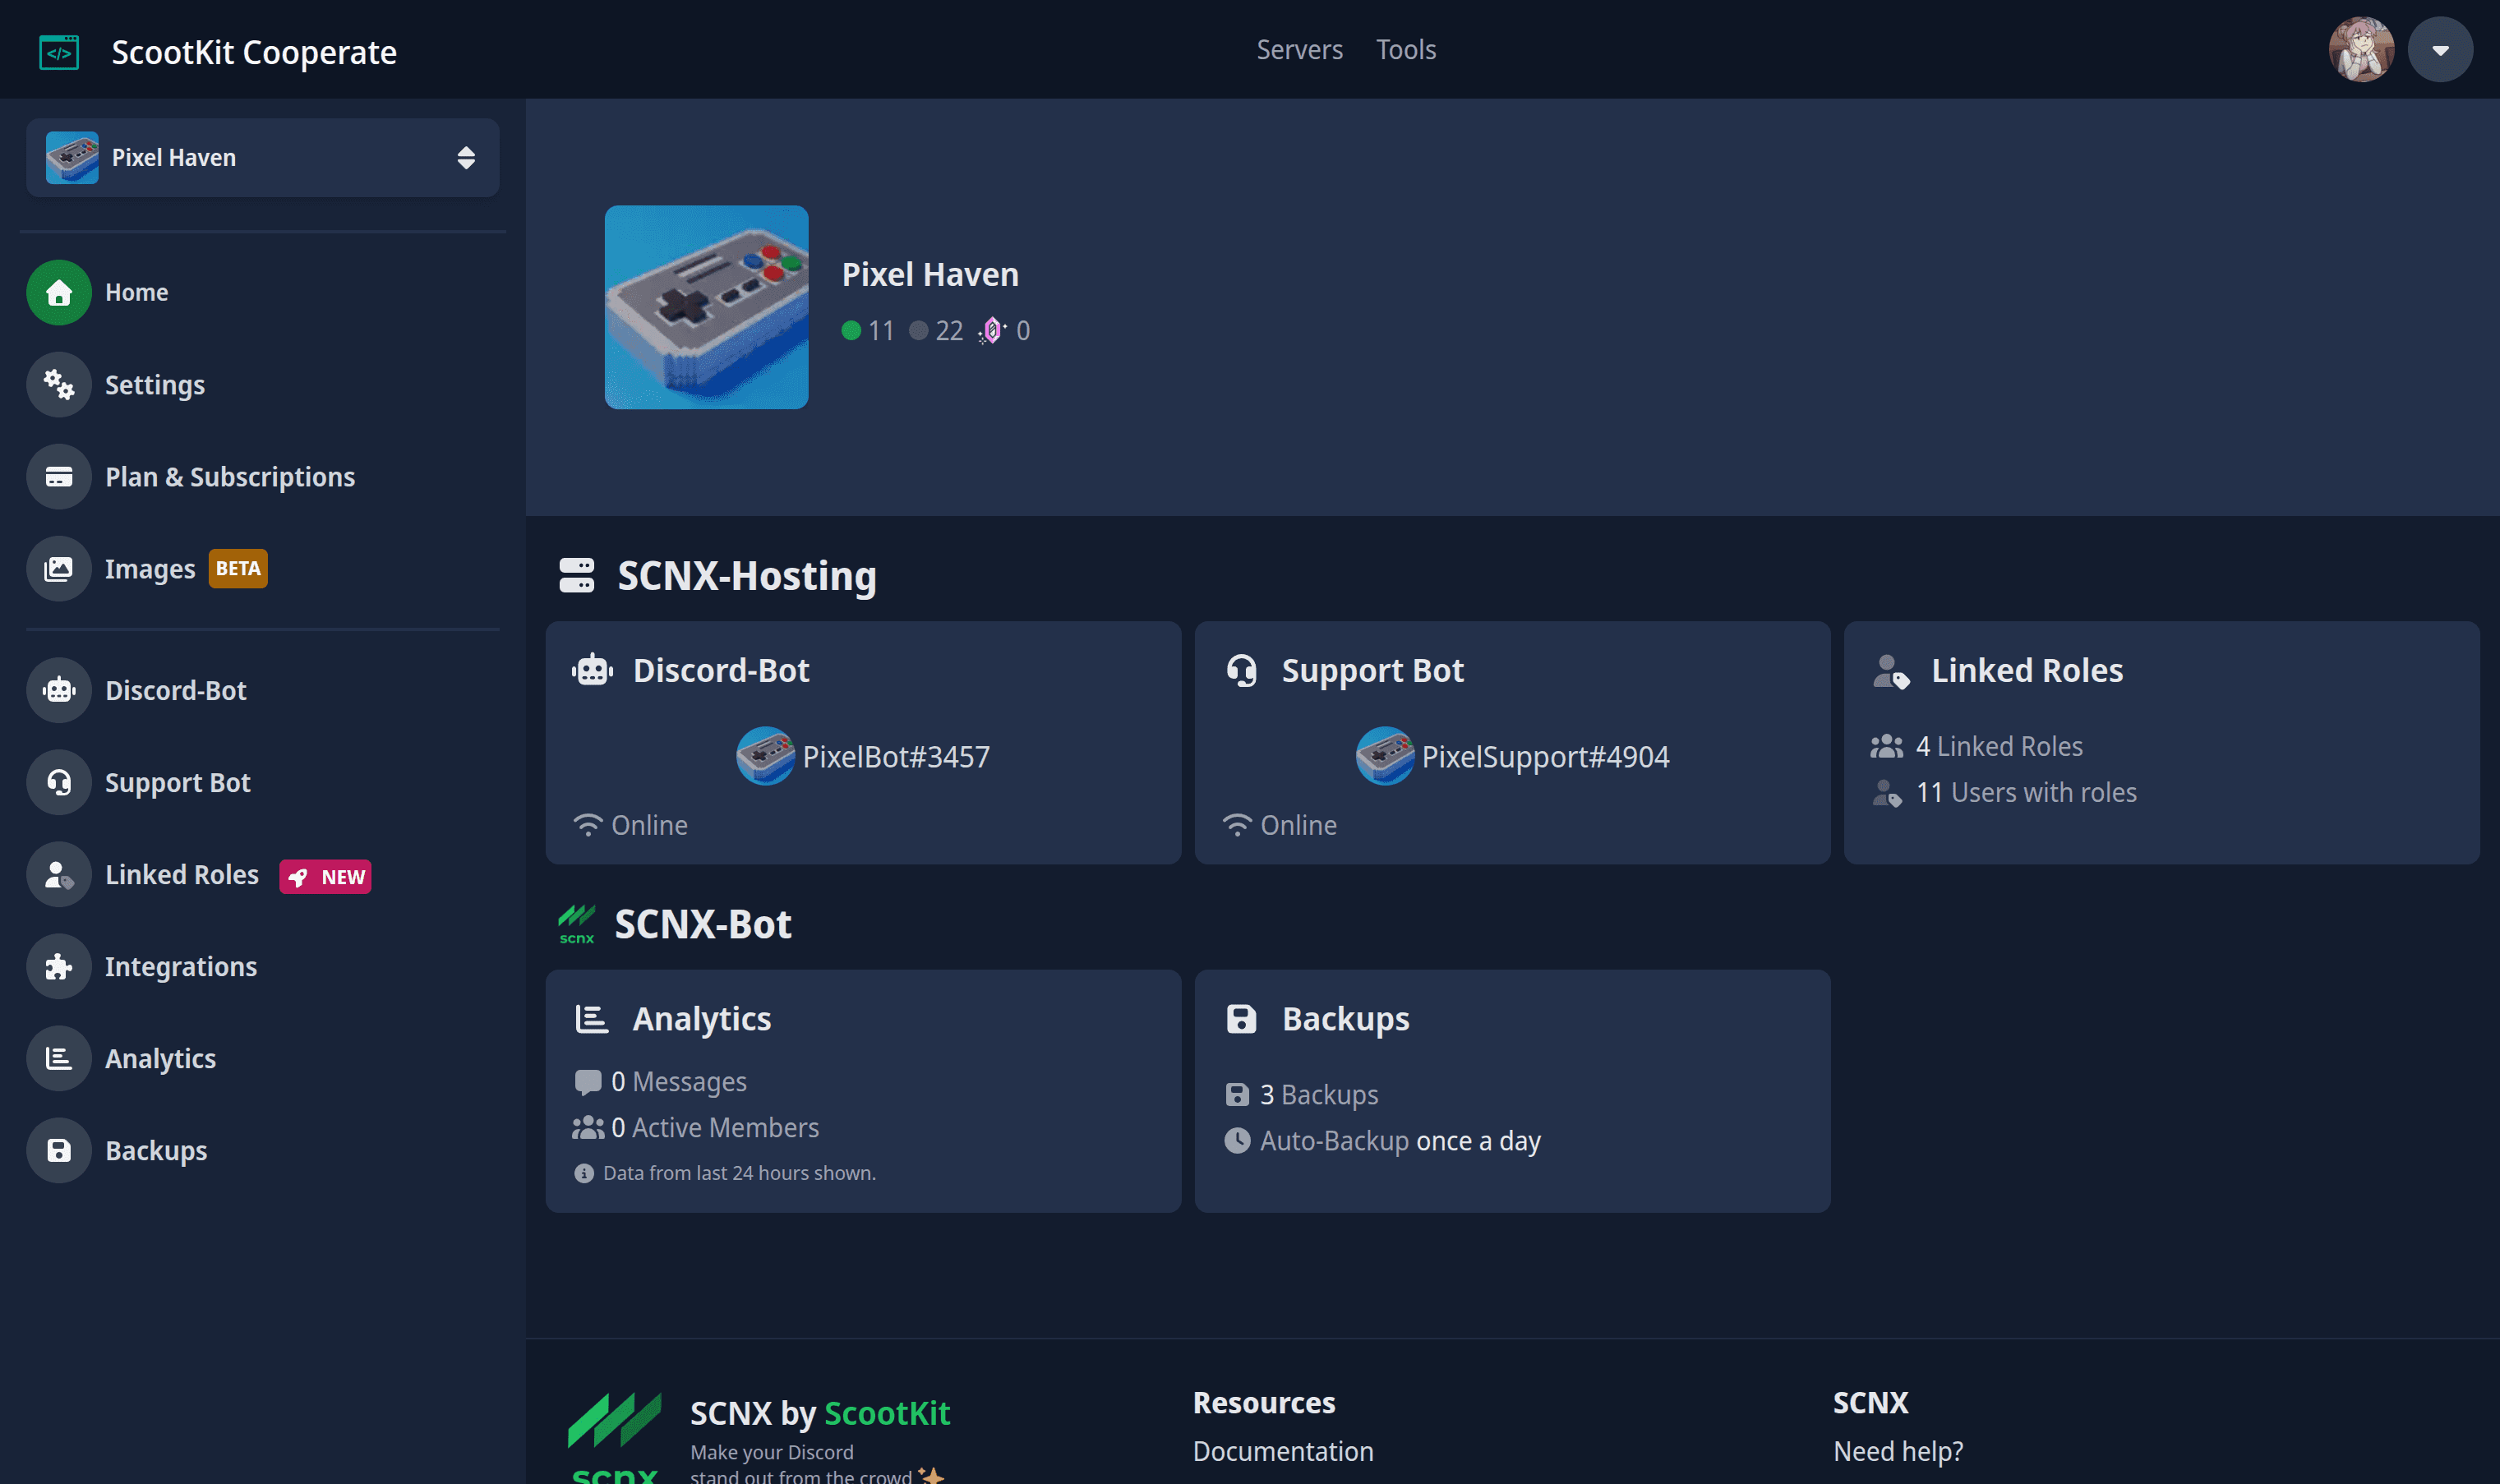This screenshot has width=2500, height=1484.
Task: Open the Documentation link in footer
Action: pos(1283,1451)
